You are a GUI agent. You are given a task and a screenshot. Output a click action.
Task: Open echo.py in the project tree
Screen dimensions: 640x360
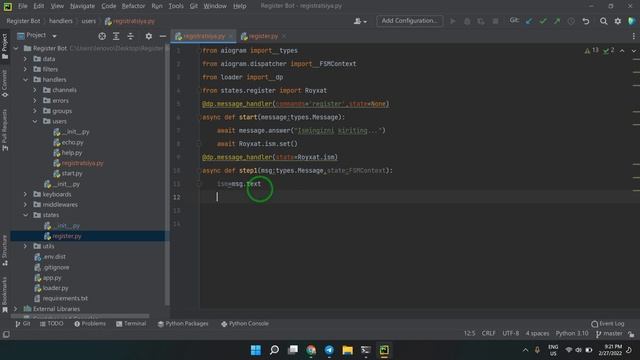click(x=72, y=142)
